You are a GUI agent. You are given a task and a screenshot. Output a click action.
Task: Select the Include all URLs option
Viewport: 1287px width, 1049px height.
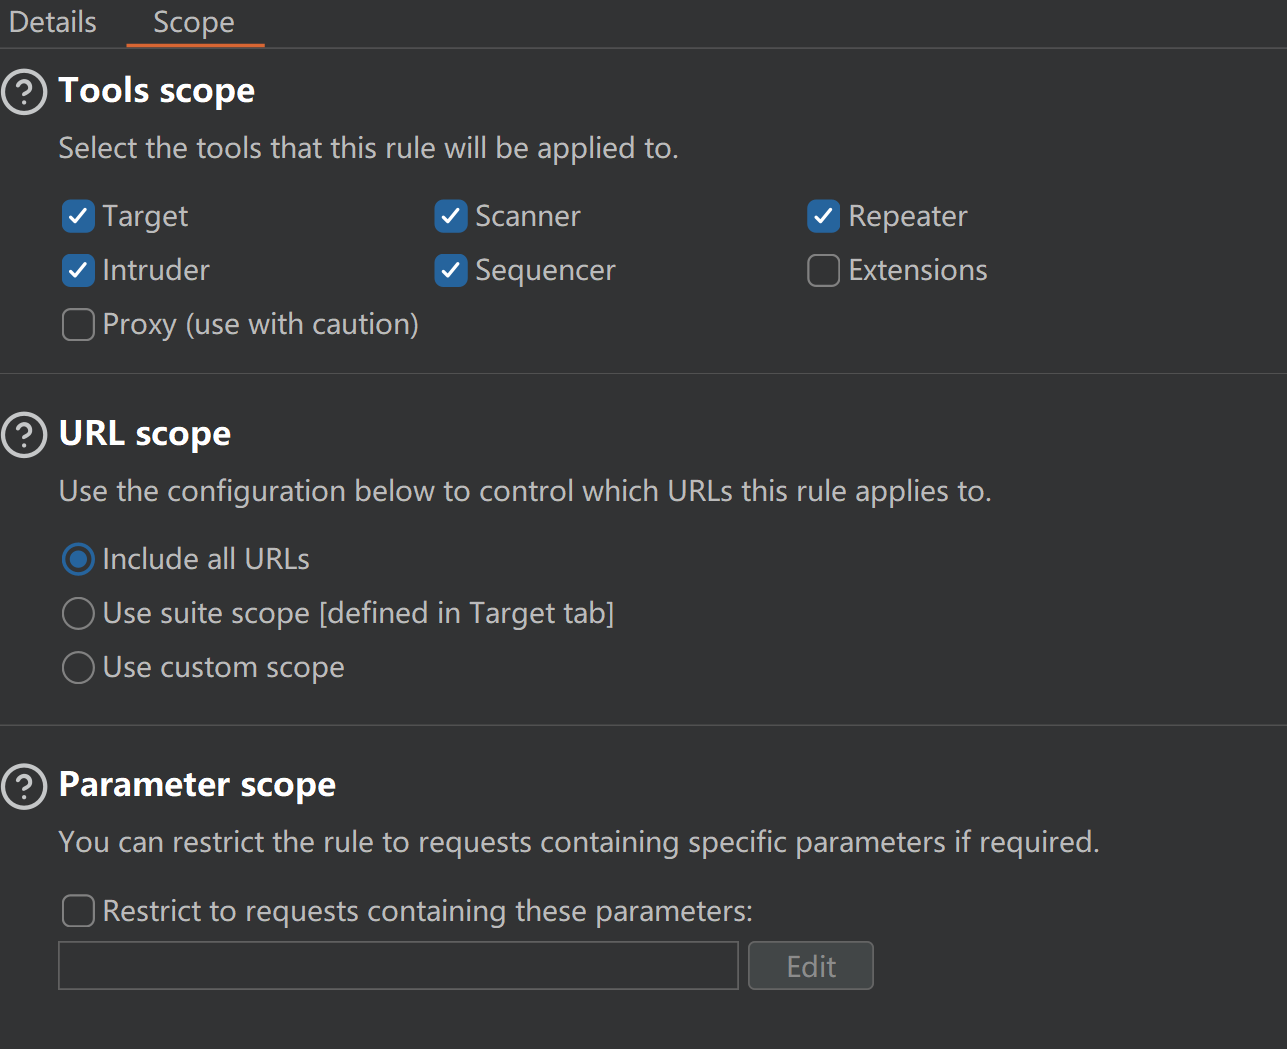click(x=78, y=559)
